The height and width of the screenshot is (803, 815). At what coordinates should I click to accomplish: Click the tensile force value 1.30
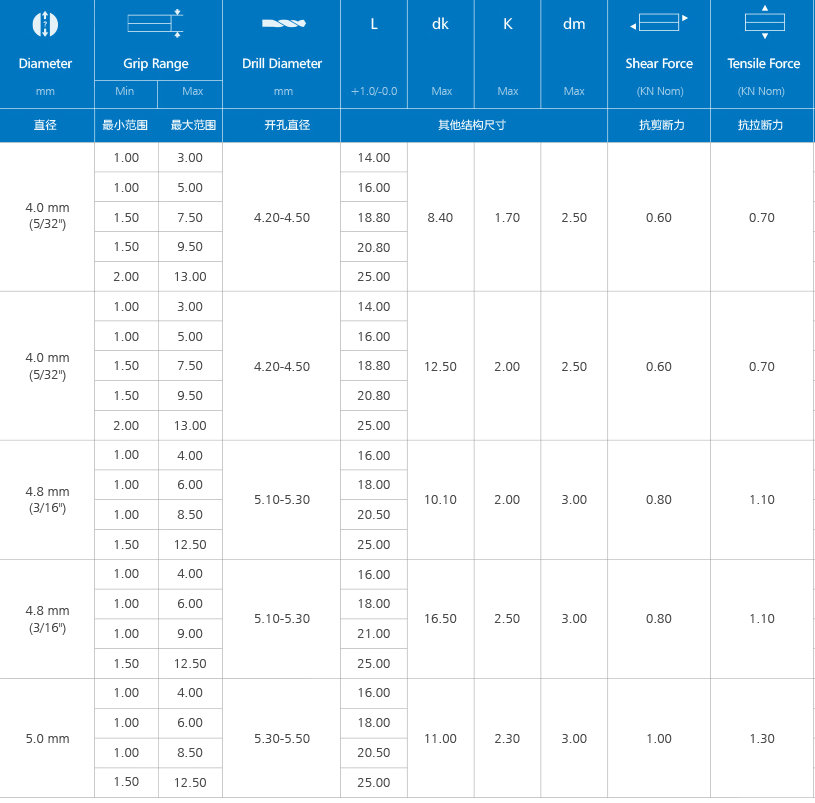(x=762, y=739)
